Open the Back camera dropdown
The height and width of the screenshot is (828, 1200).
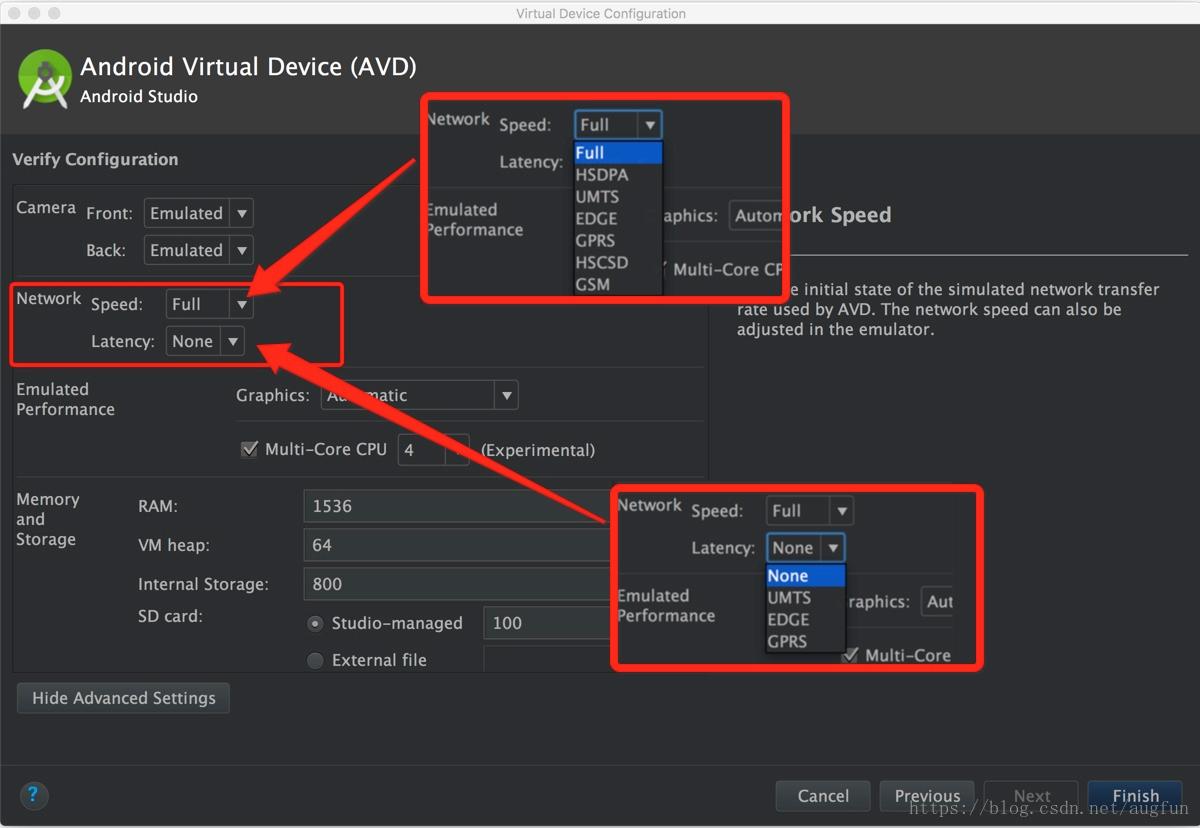click(x=198, y=250)
